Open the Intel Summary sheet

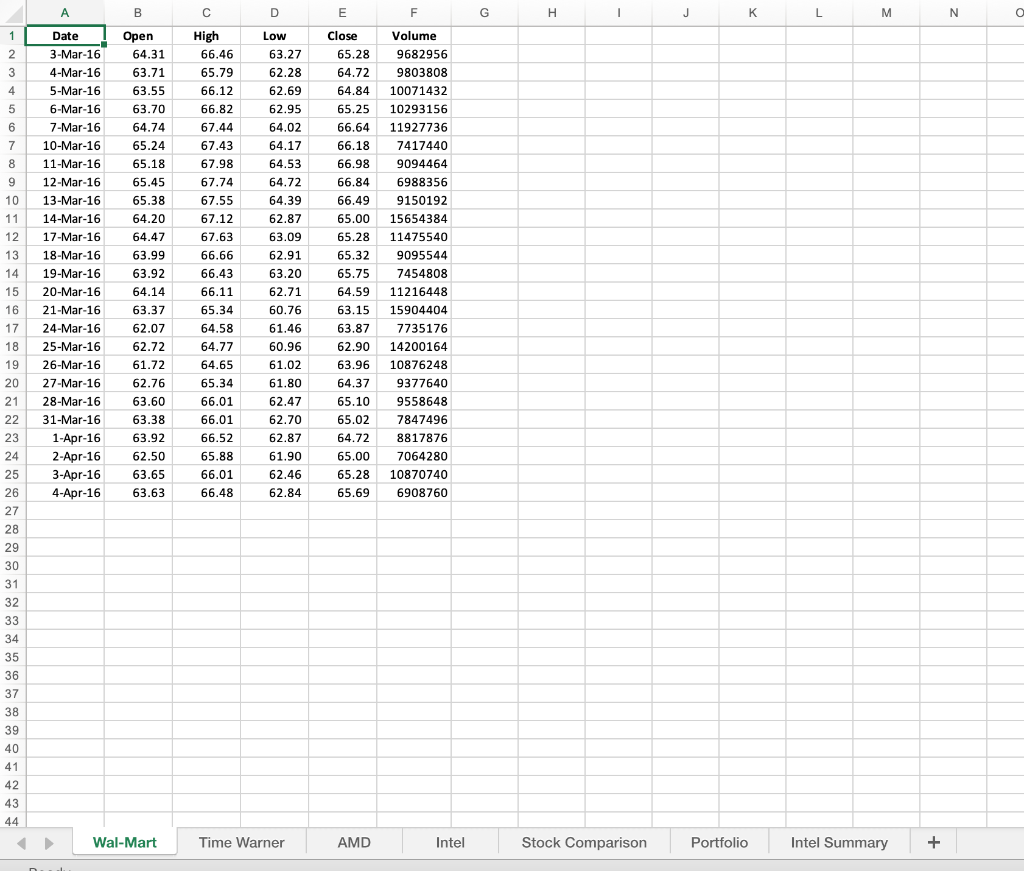coord(838,842)
